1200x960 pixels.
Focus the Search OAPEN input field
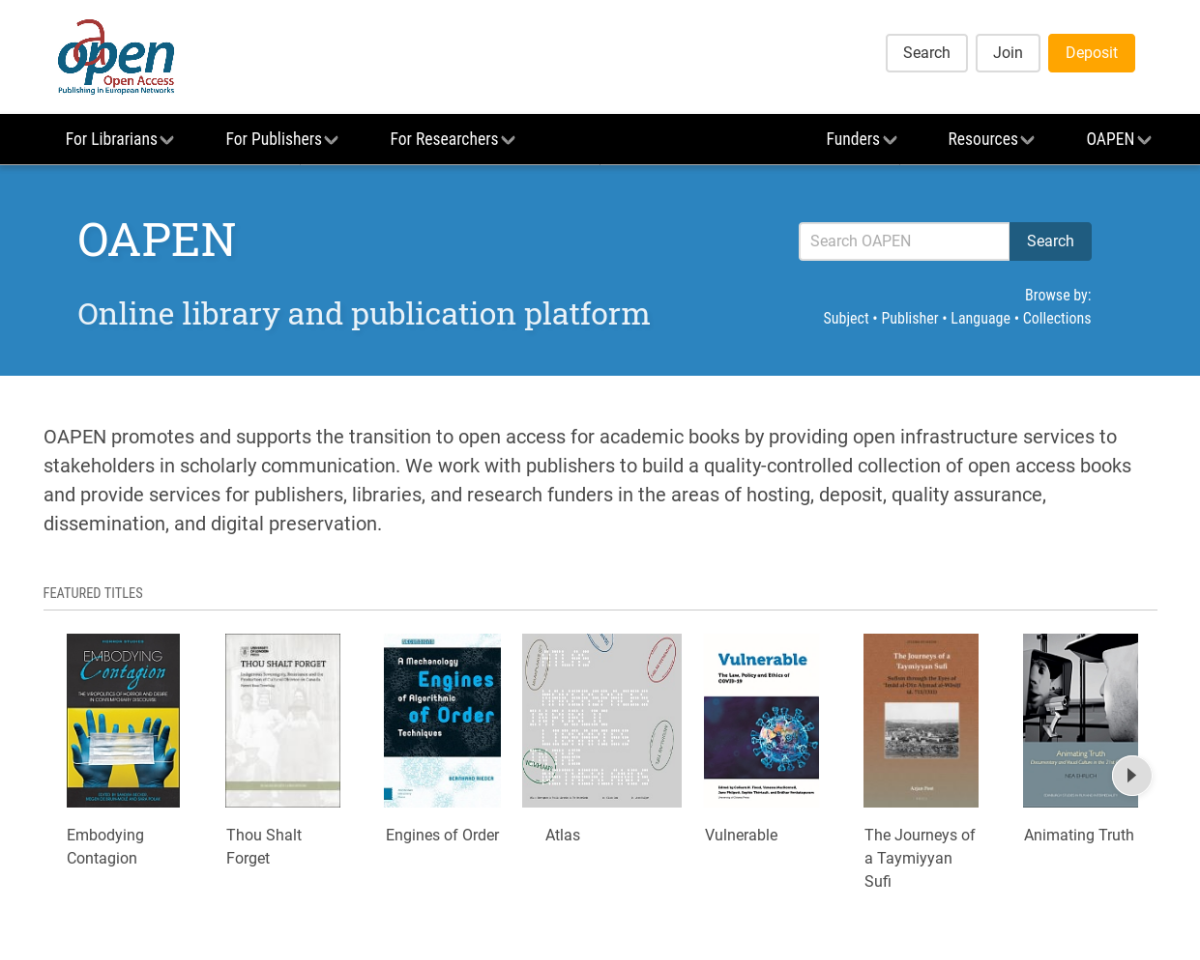tap(904, 241)
